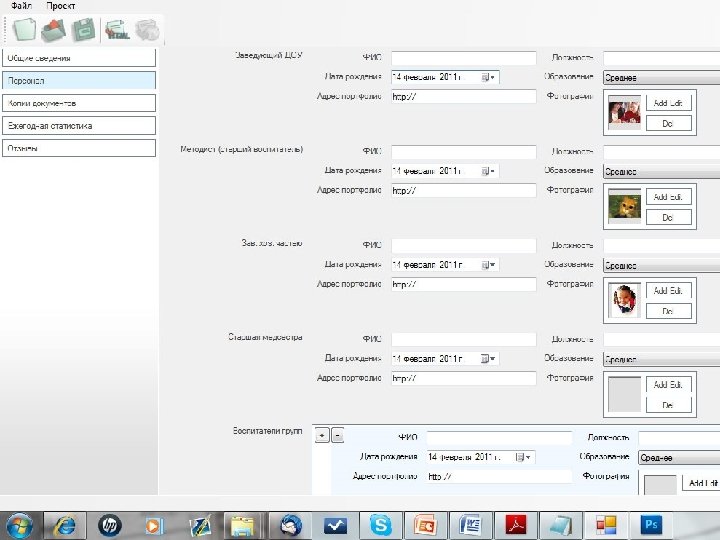Click Адрес портфолио field for Заведующий ДОУ
Viewport: 720px width, 540px height.
click(x=464, y=96)
